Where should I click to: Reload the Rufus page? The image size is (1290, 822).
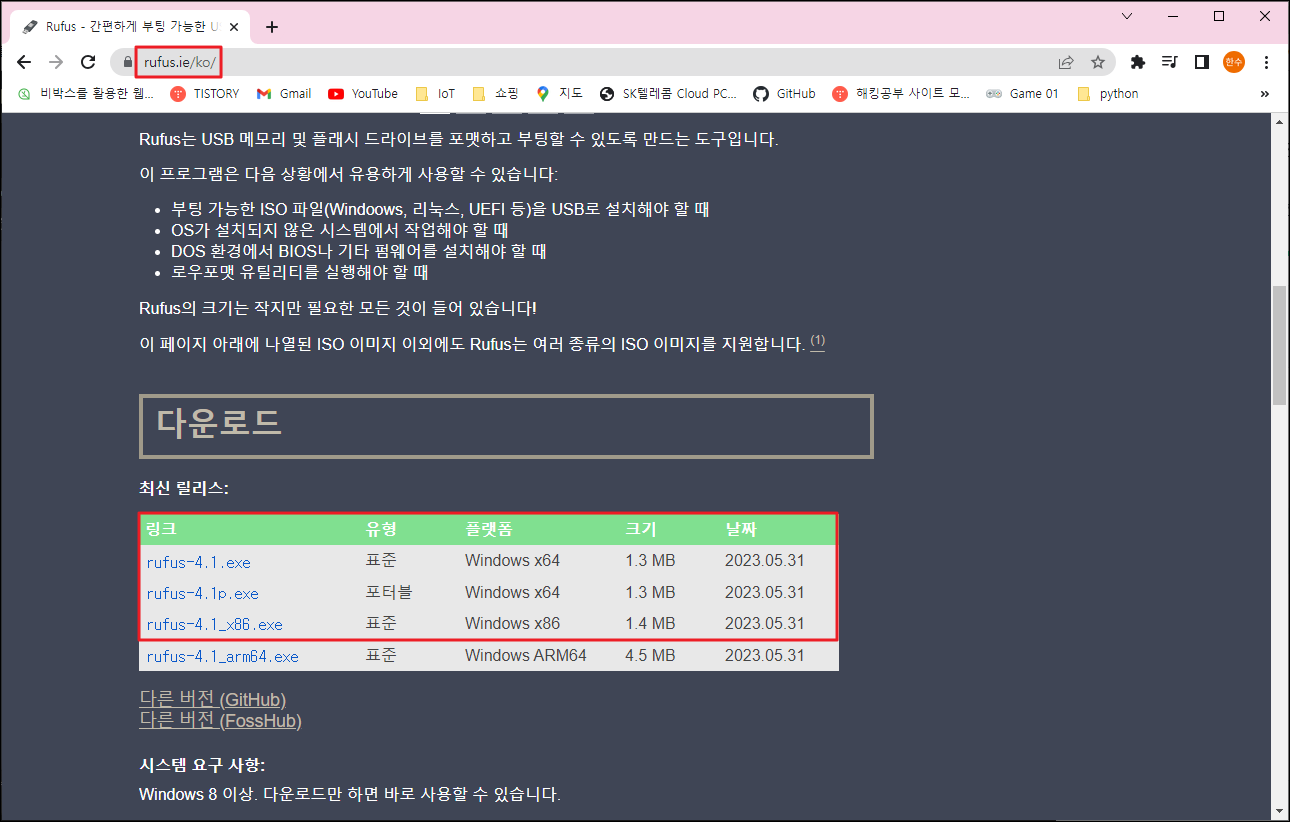(89, 62)
